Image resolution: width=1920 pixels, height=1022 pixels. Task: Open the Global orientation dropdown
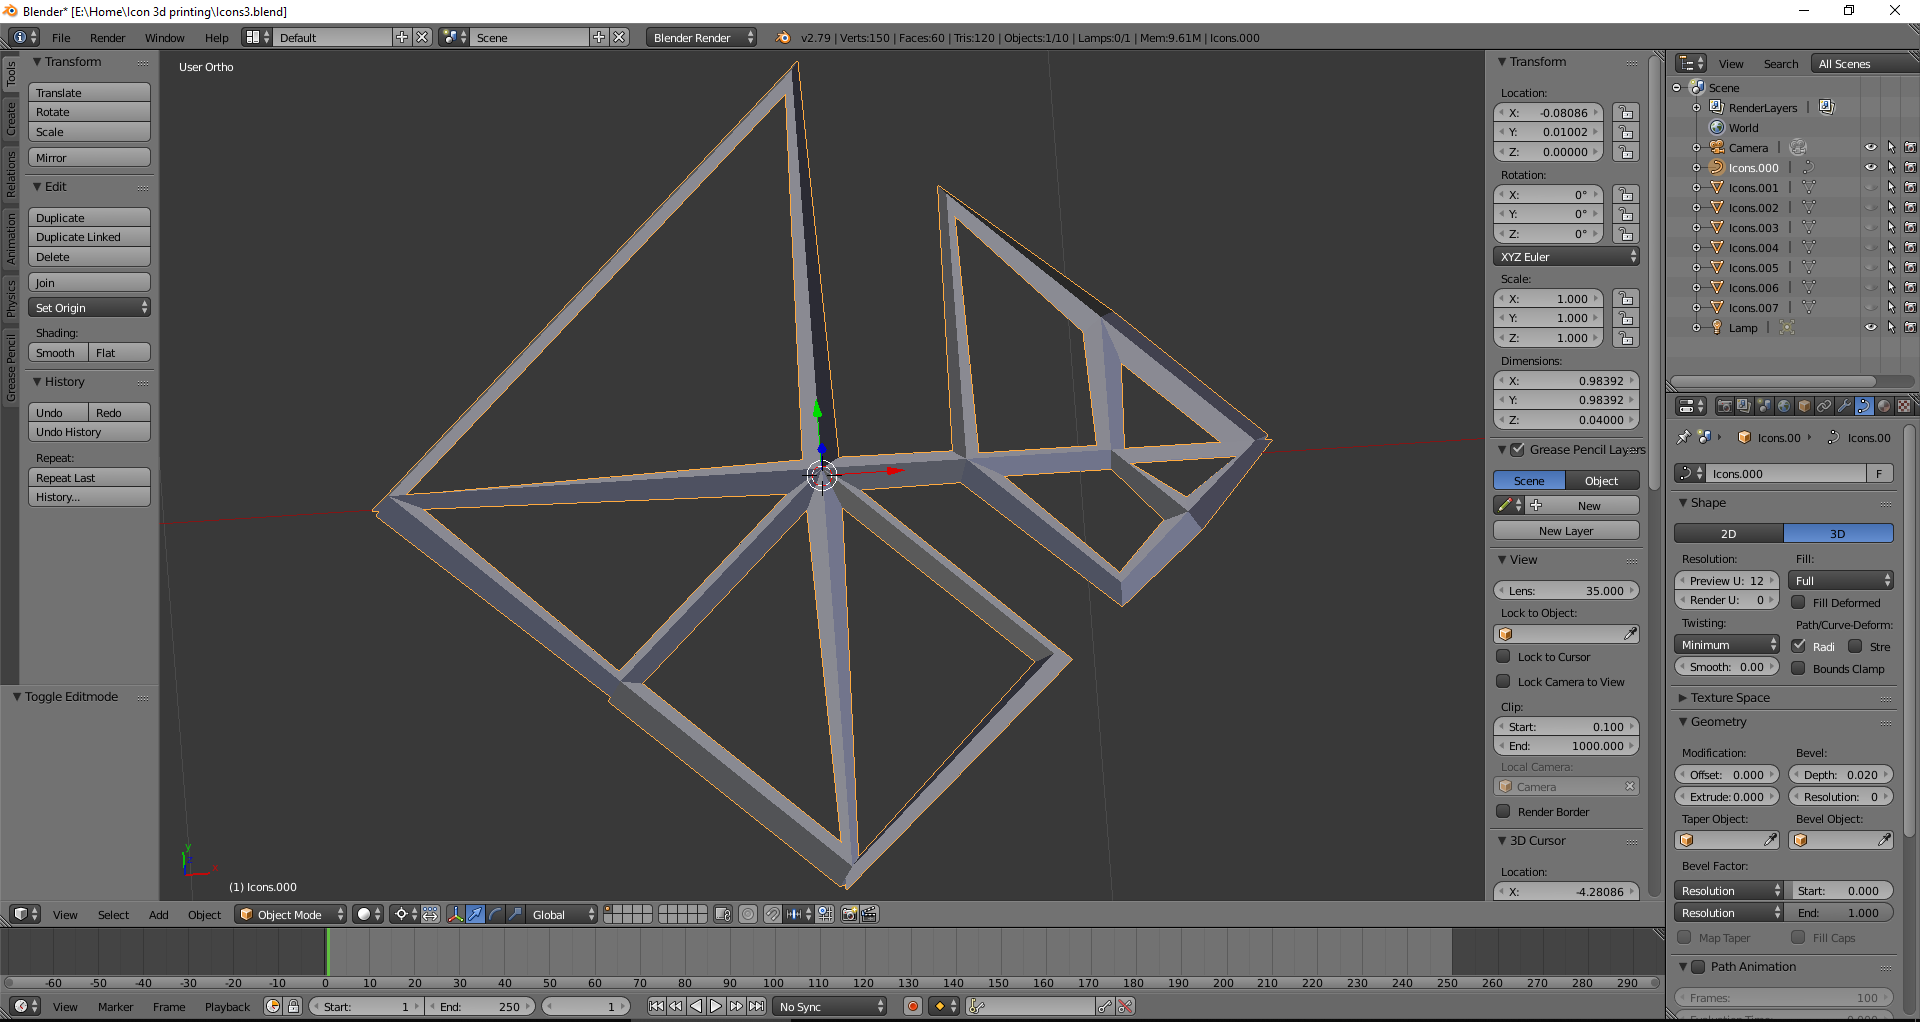(x=562, y=914)
